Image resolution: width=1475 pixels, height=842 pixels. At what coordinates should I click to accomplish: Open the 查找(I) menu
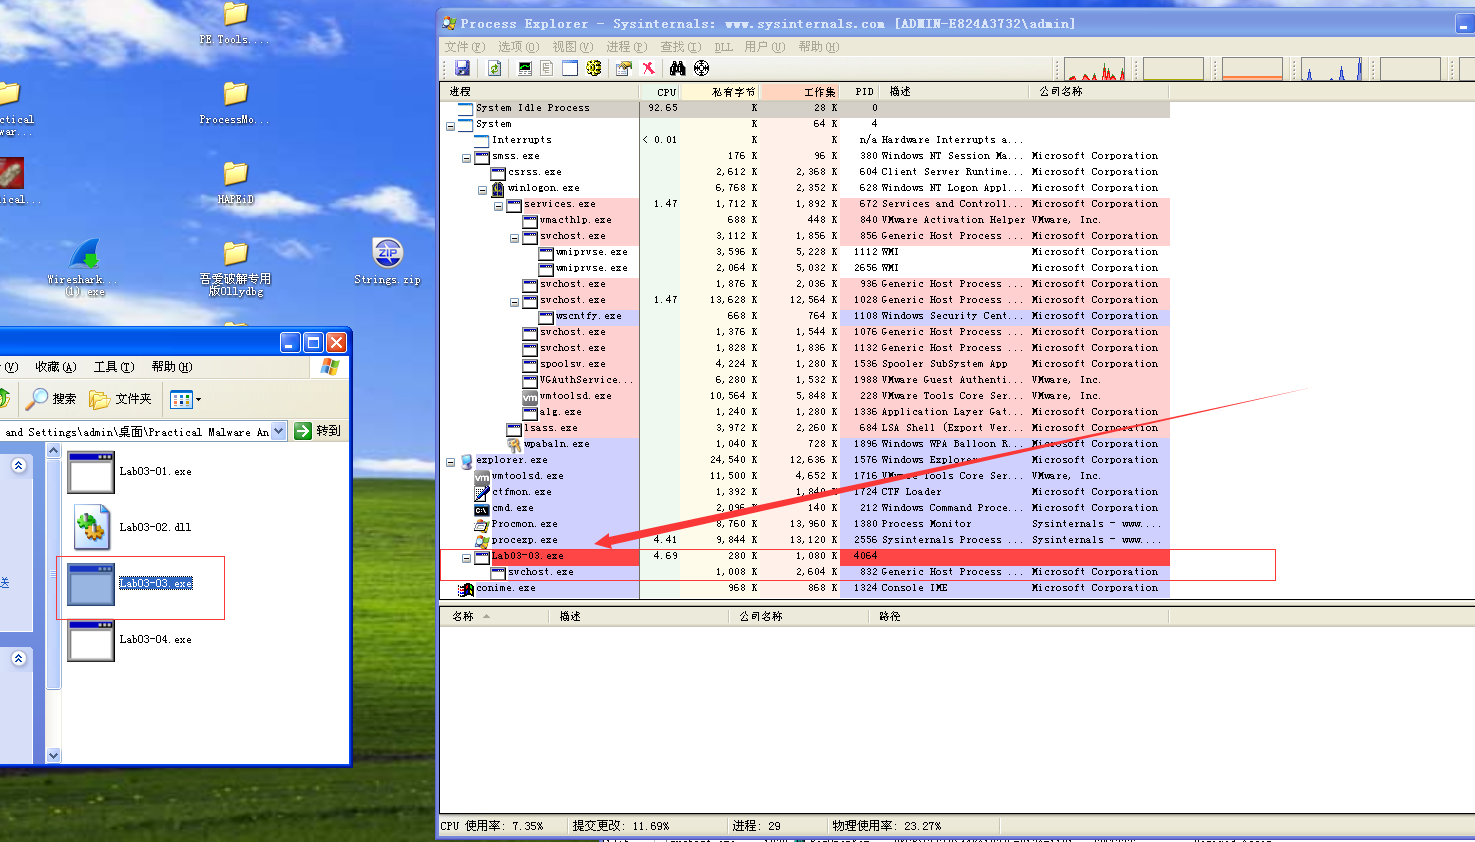click(680, 47)
